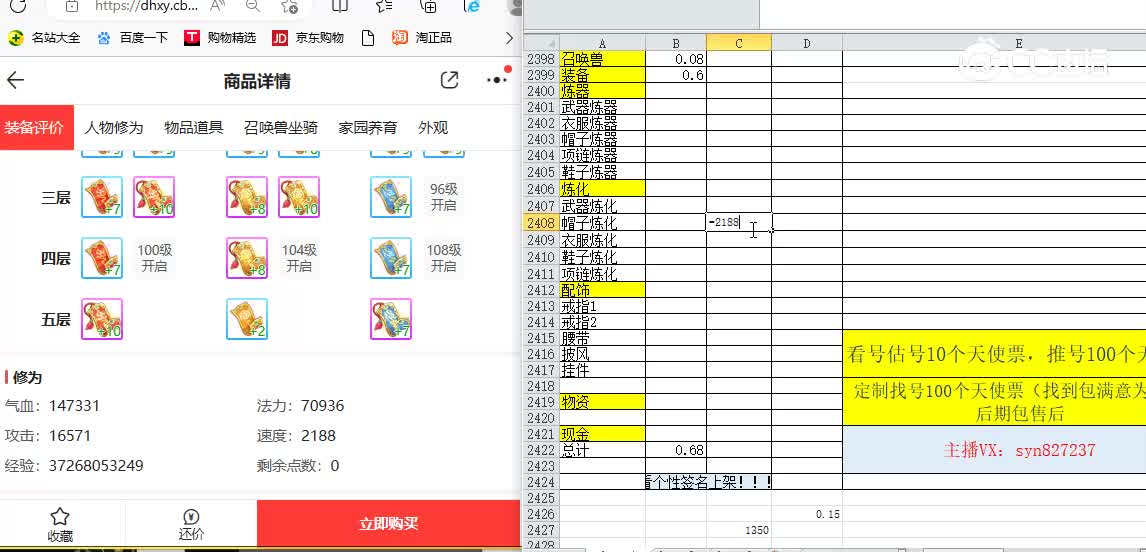The height and width of the screenshot is (552, 1146).
Task: Select the cell with value 1350
Action: [739, 530]
